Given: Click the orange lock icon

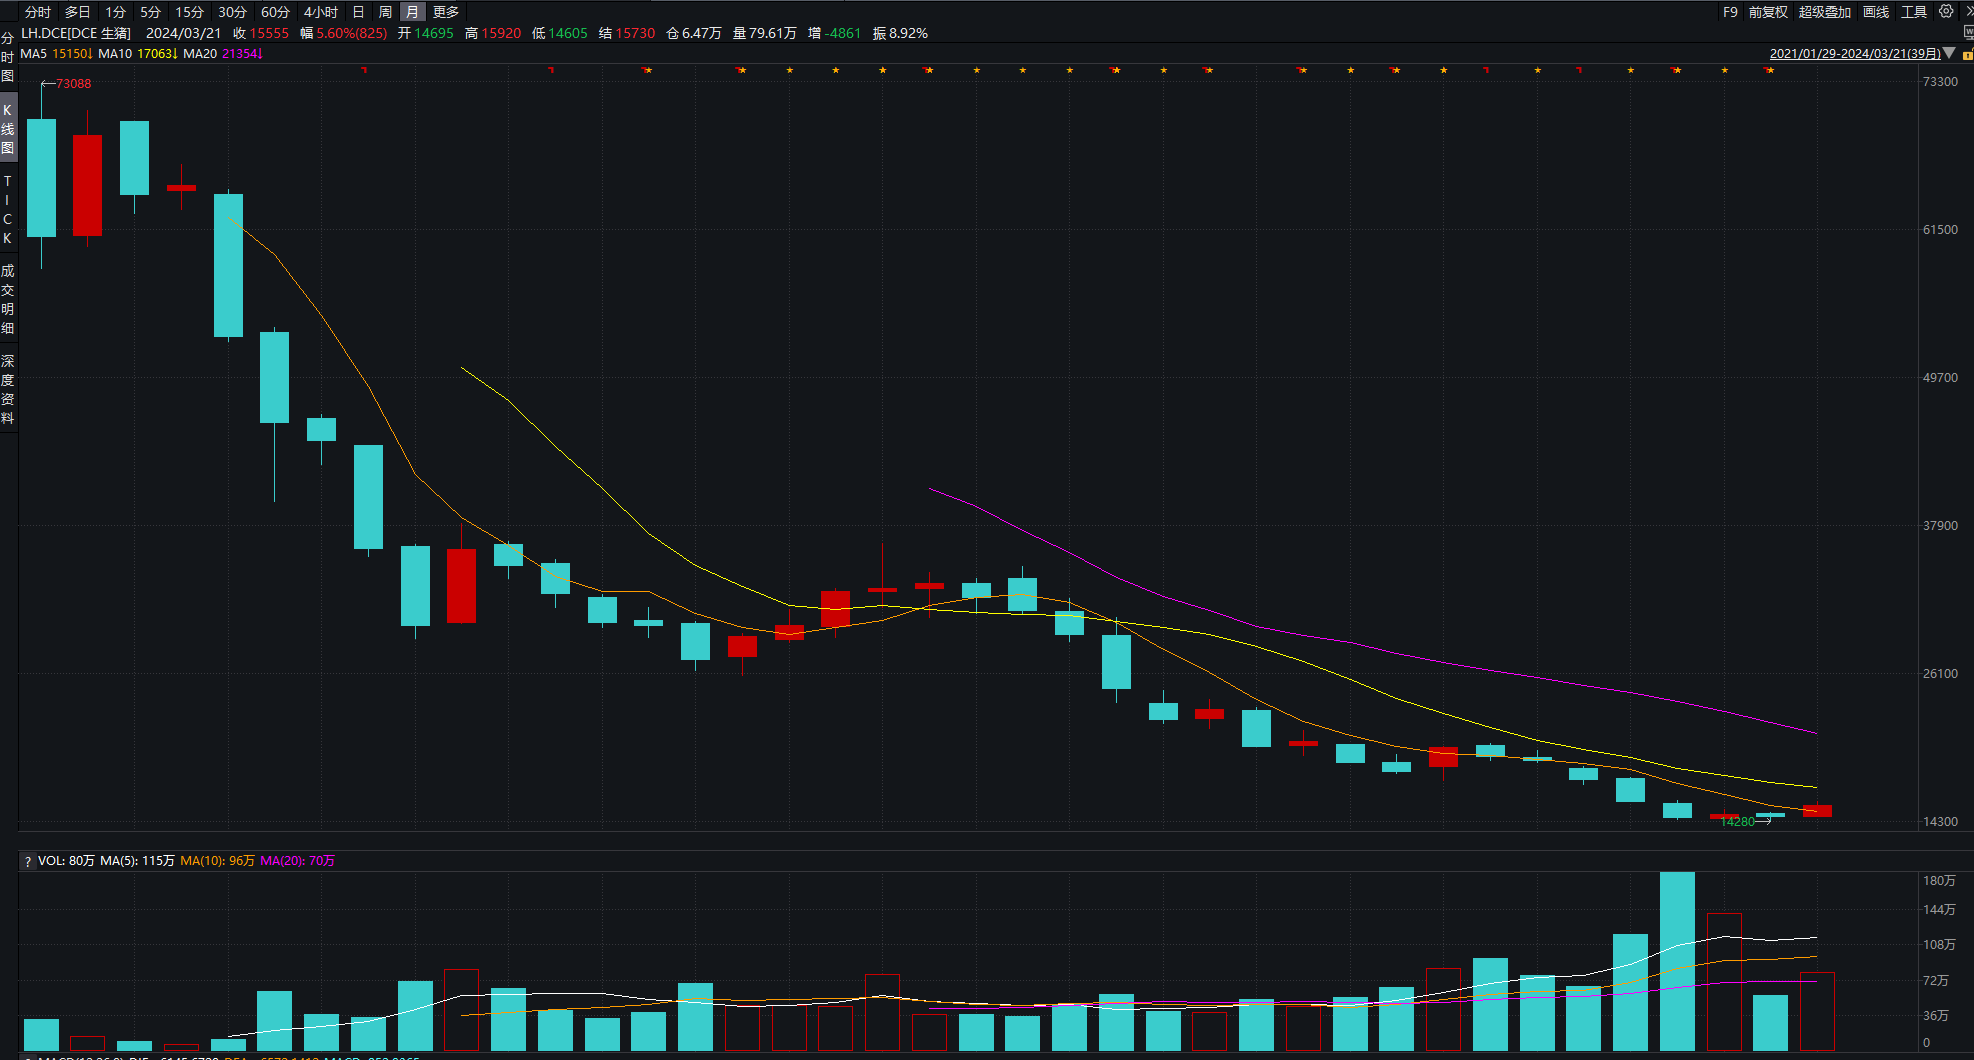Looking at the screenshot, I should pos(1967,54).
